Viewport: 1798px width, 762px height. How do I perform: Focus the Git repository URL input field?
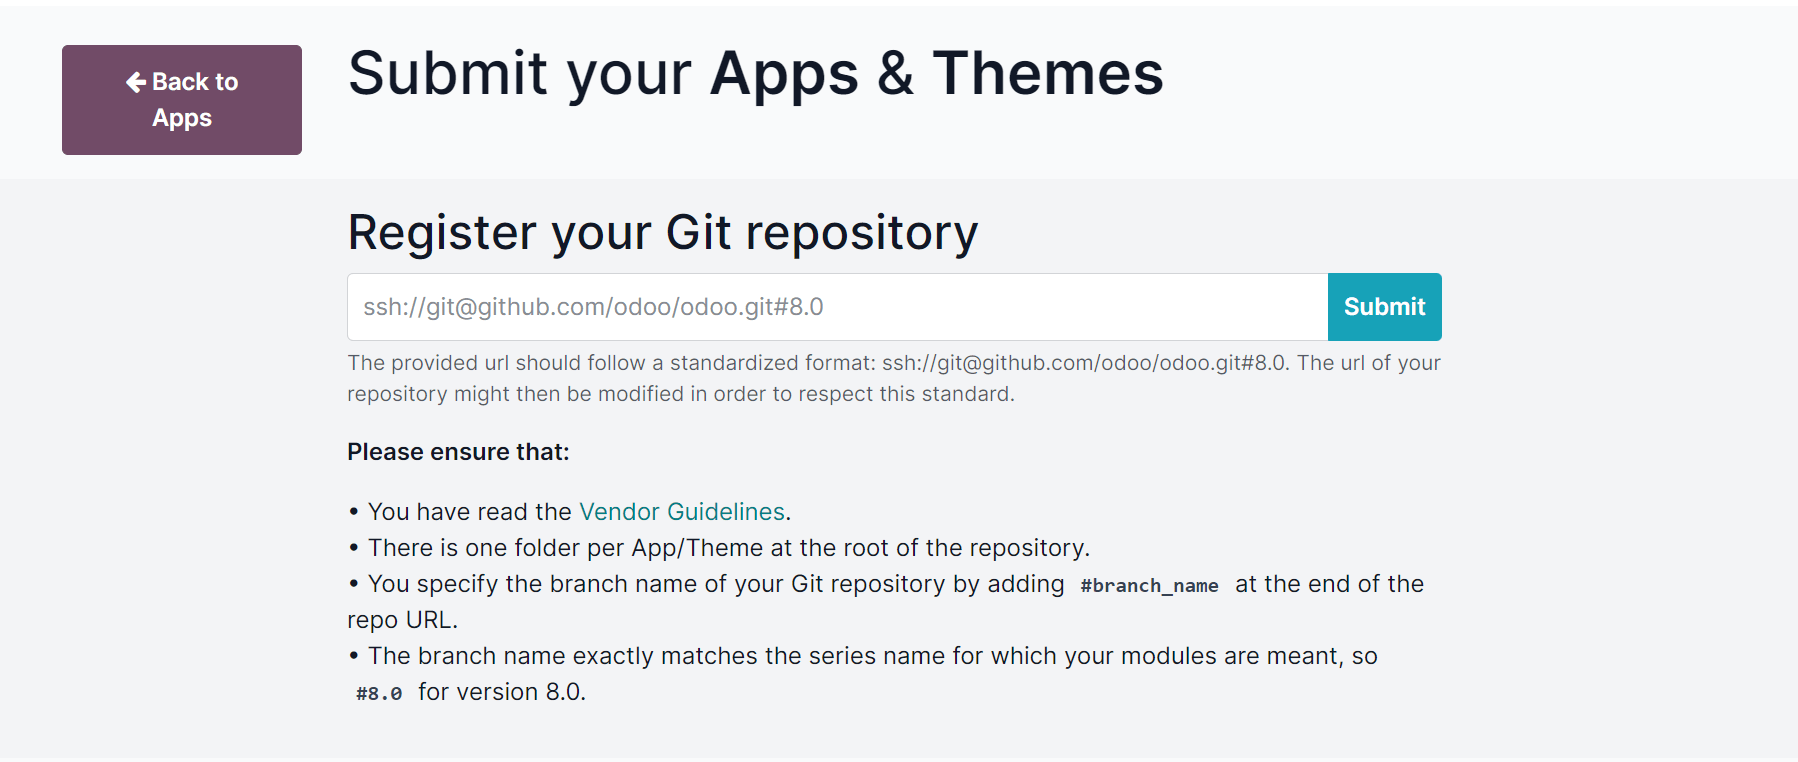point(837,307)
